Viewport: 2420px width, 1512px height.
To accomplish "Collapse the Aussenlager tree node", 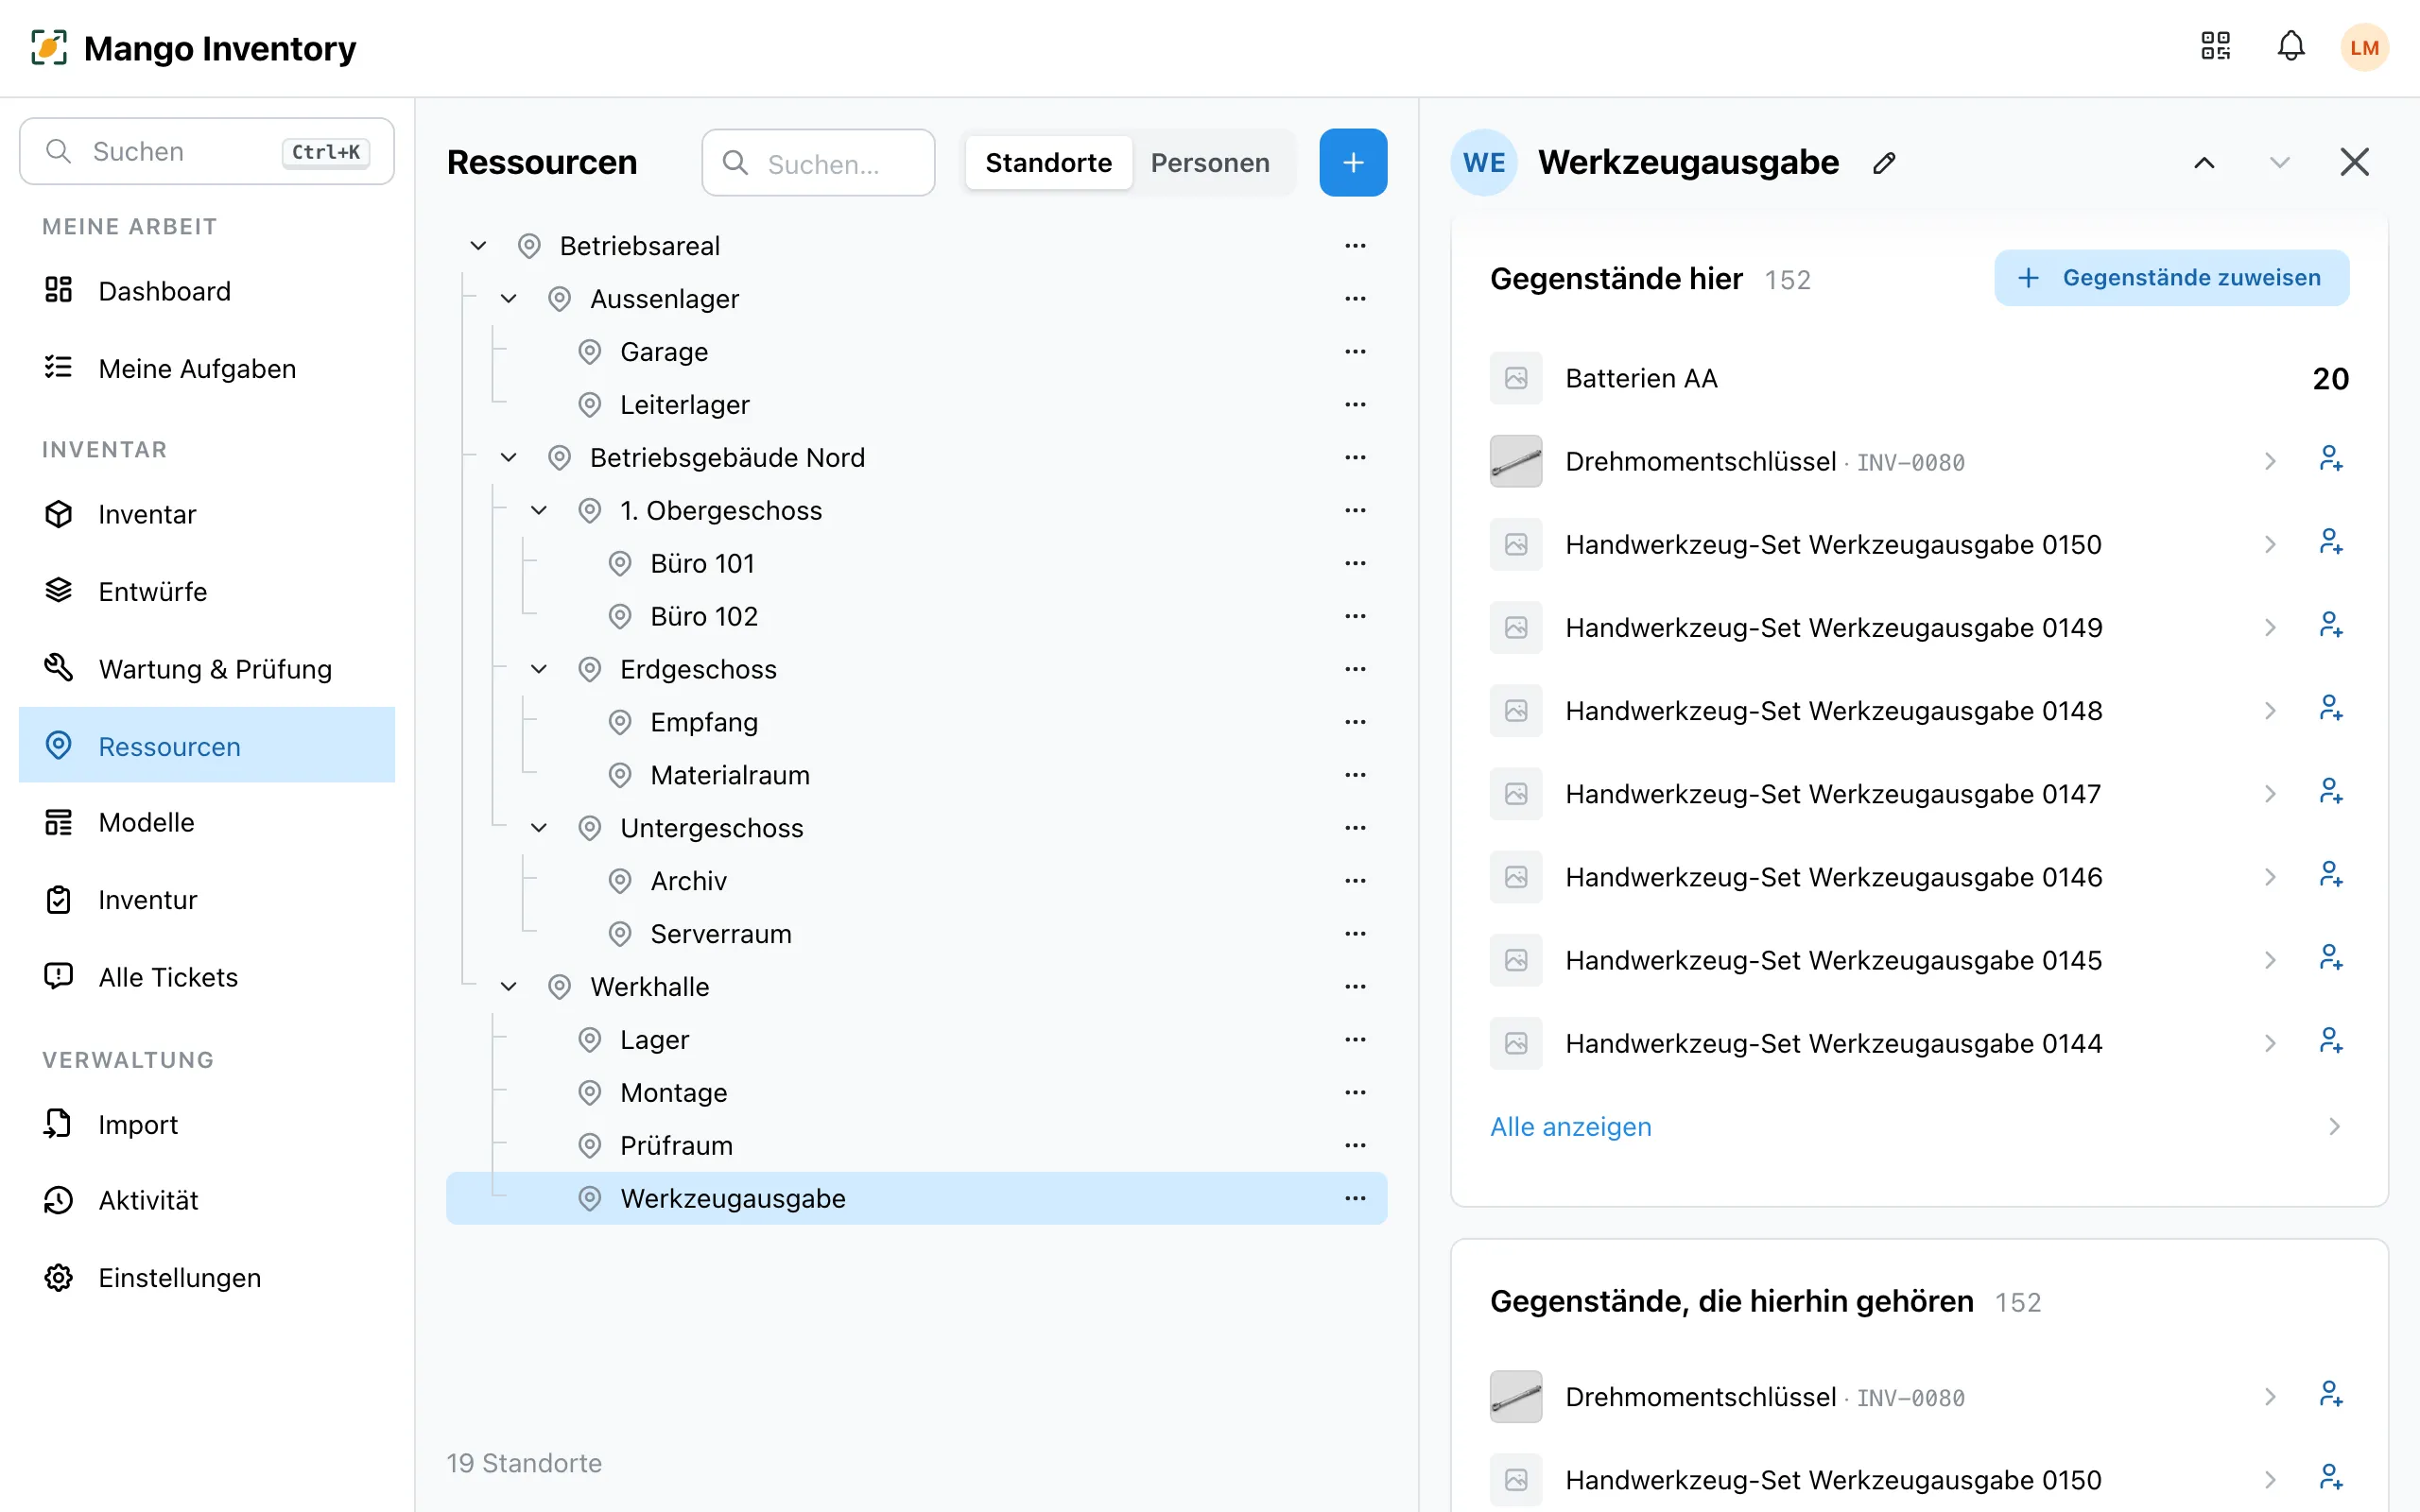I will [x=508, y=299].
